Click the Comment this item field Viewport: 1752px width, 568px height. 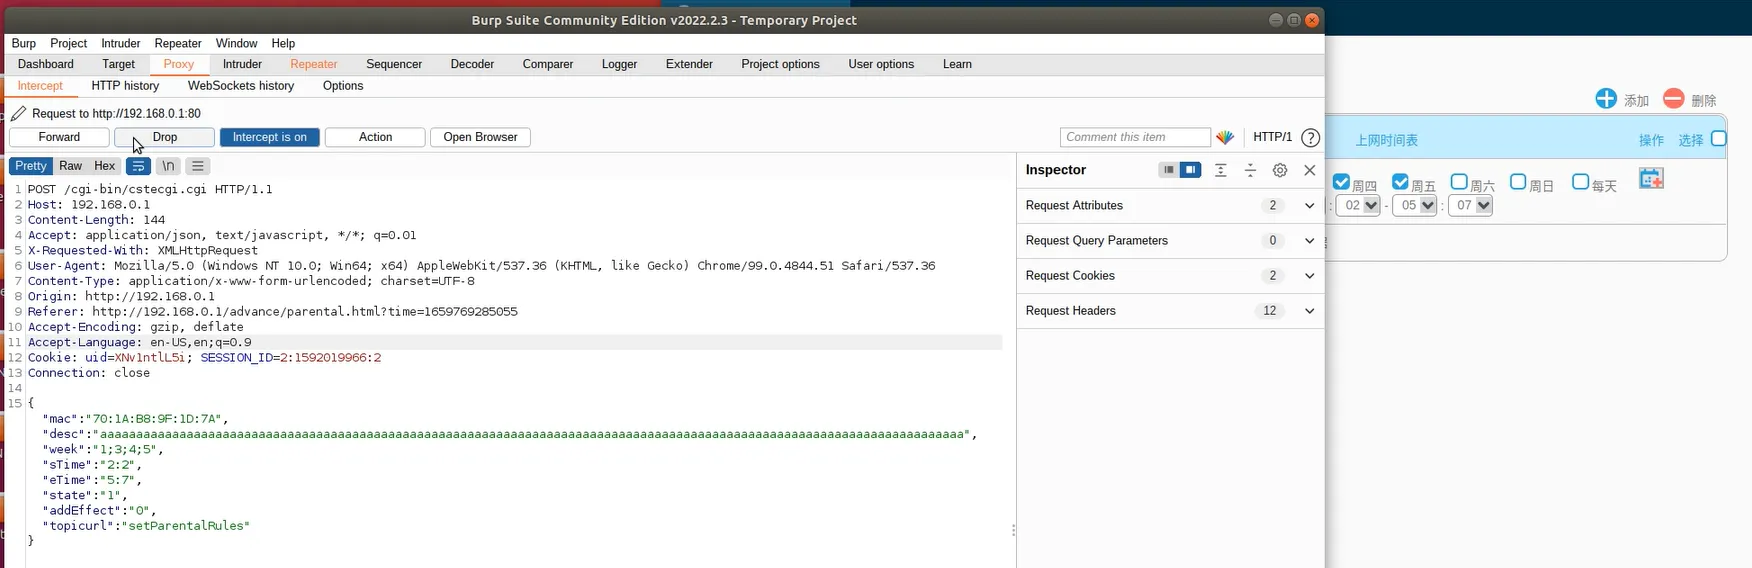(x=1135, y=137)
